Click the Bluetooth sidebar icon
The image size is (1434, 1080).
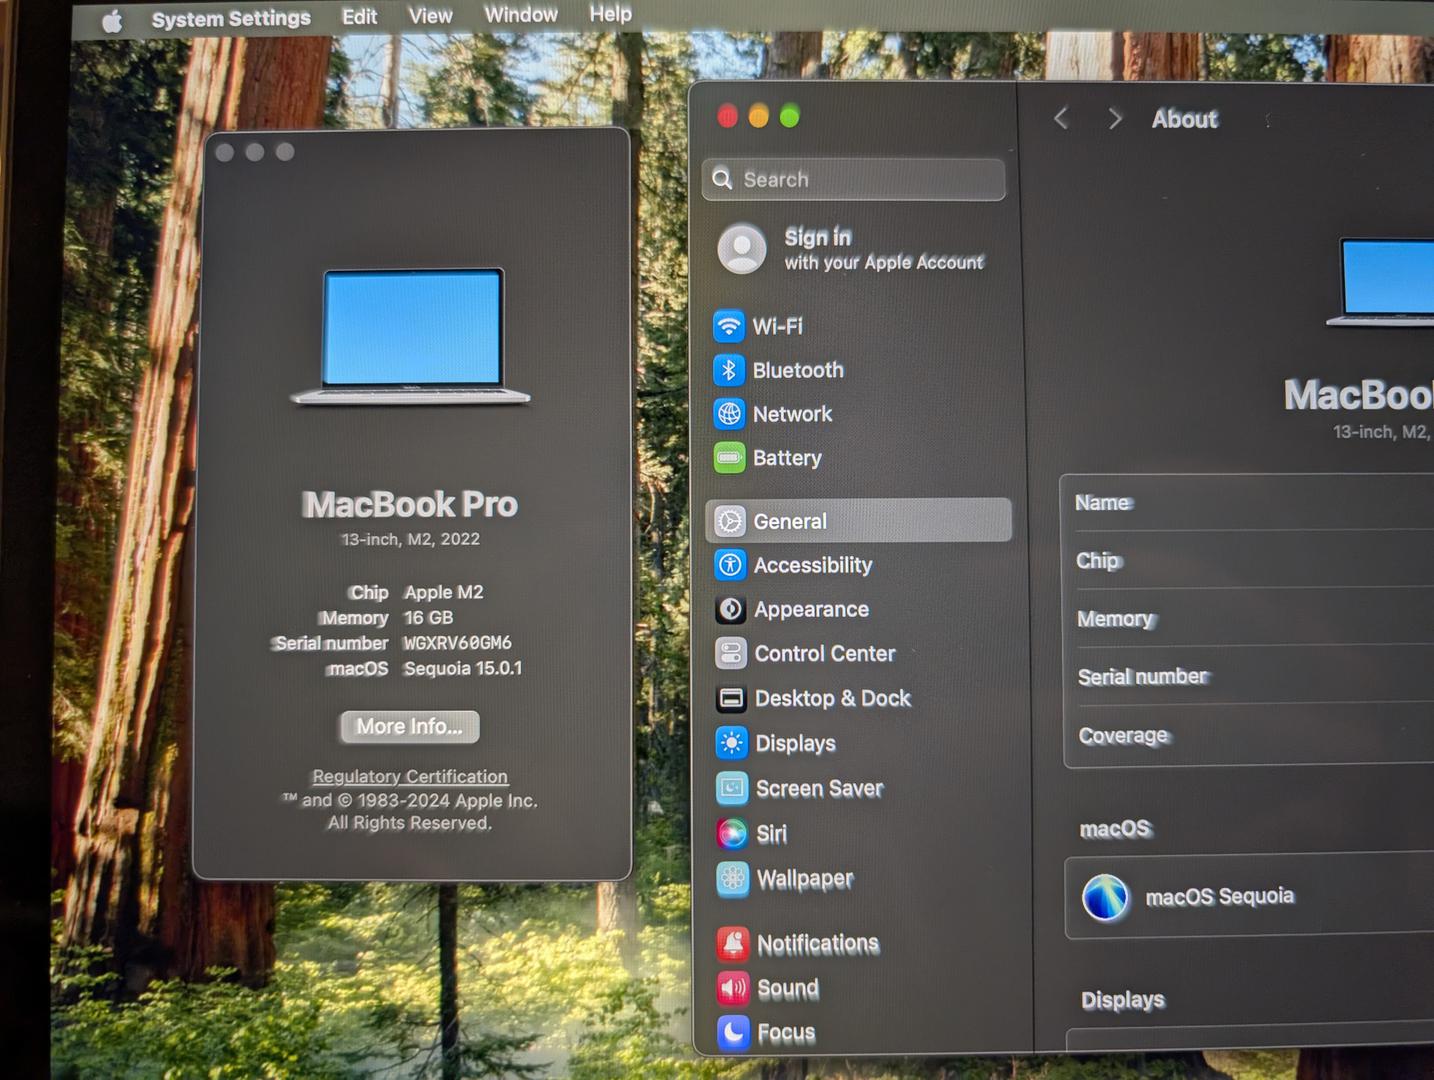pos(729,370)
